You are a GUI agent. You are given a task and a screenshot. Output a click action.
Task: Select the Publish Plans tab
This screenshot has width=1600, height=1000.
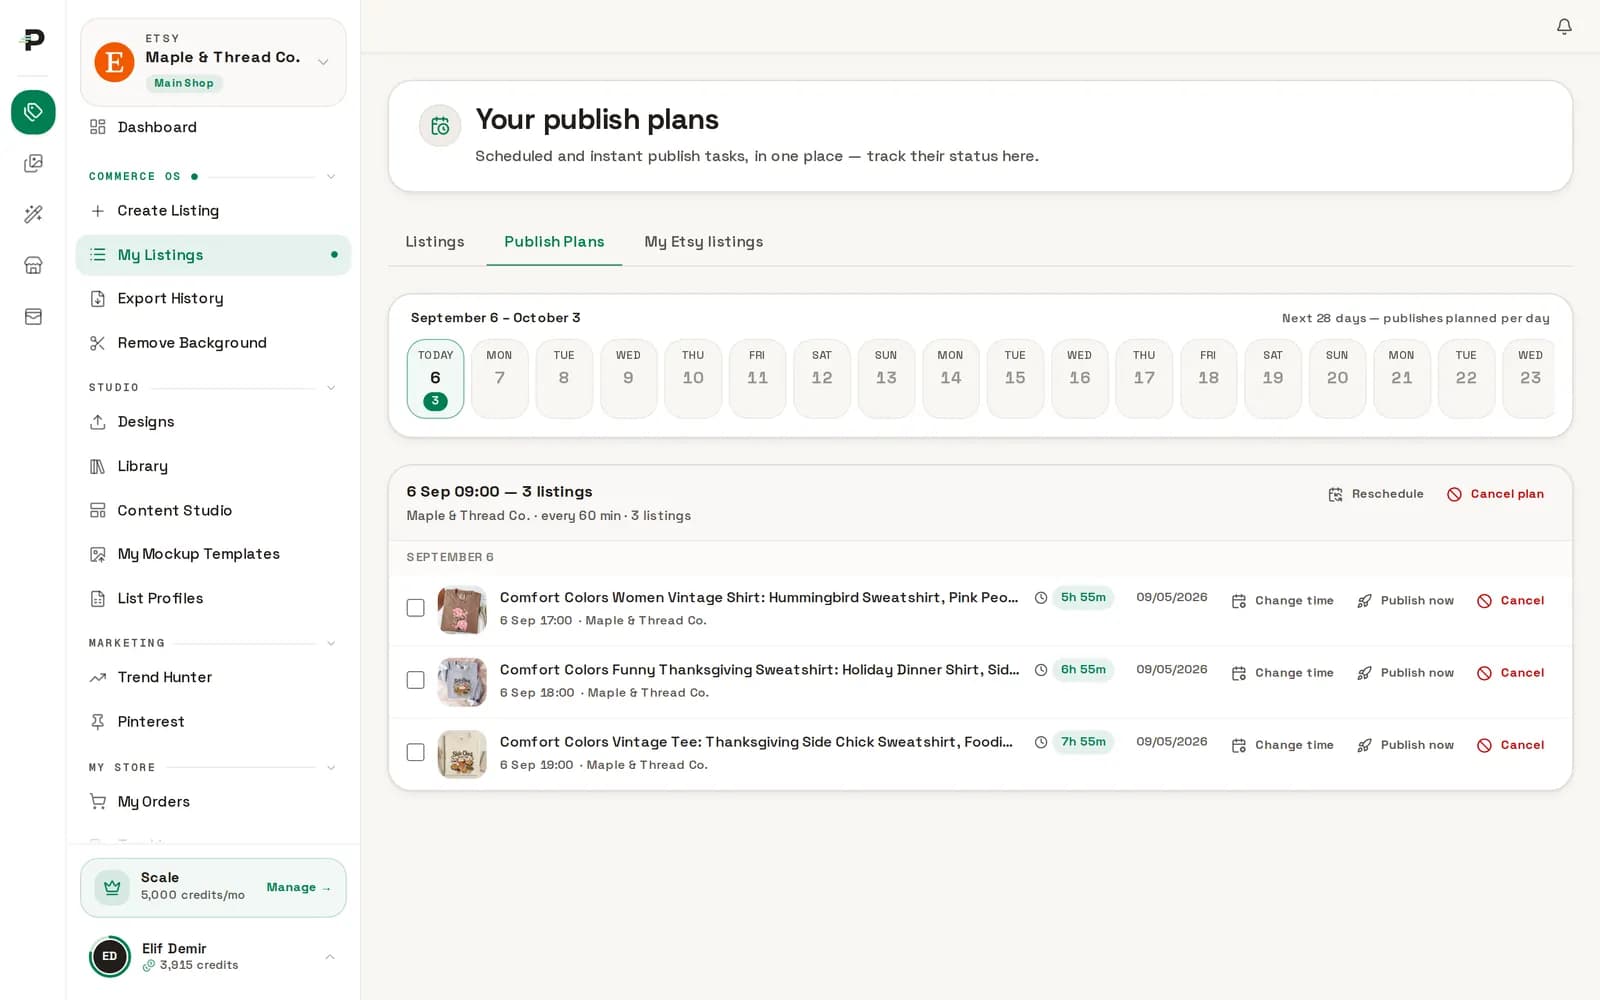554,242
